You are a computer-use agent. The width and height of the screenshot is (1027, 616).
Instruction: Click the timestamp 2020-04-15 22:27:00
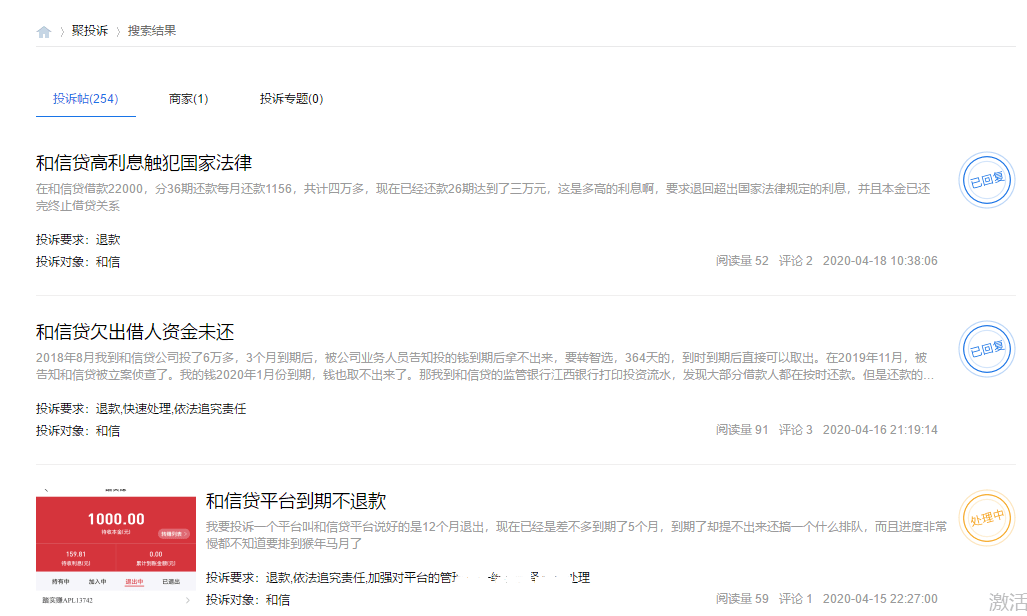click(x=880, y=599)
